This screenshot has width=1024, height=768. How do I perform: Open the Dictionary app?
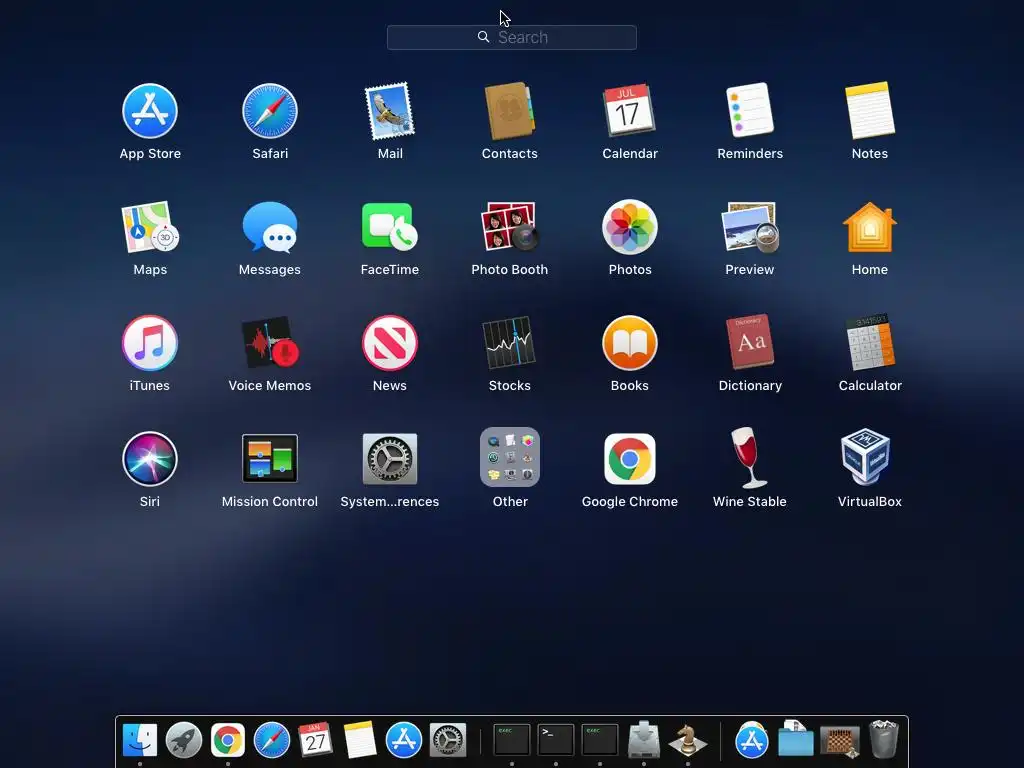pyautogui.click(x=750, y=342)
